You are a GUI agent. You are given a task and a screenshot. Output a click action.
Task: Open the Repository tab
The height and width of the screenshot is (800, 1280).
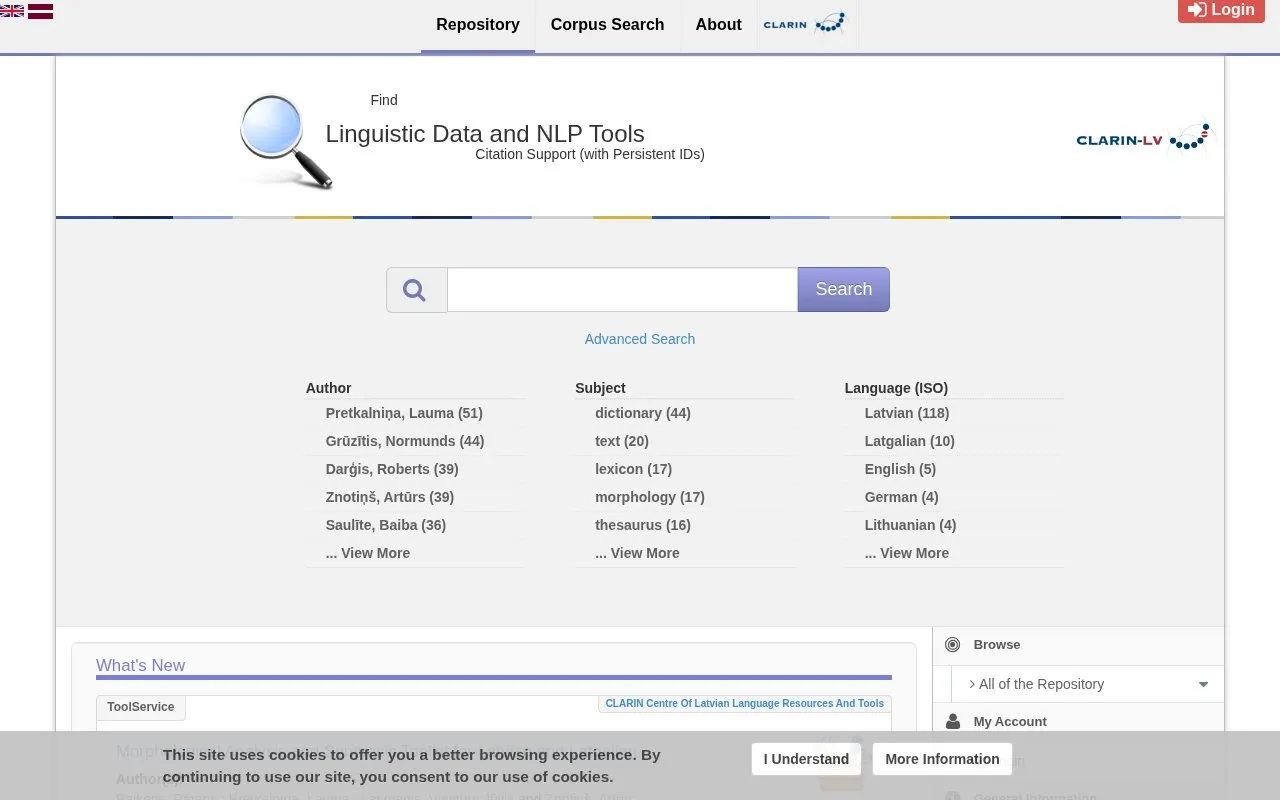478,25
